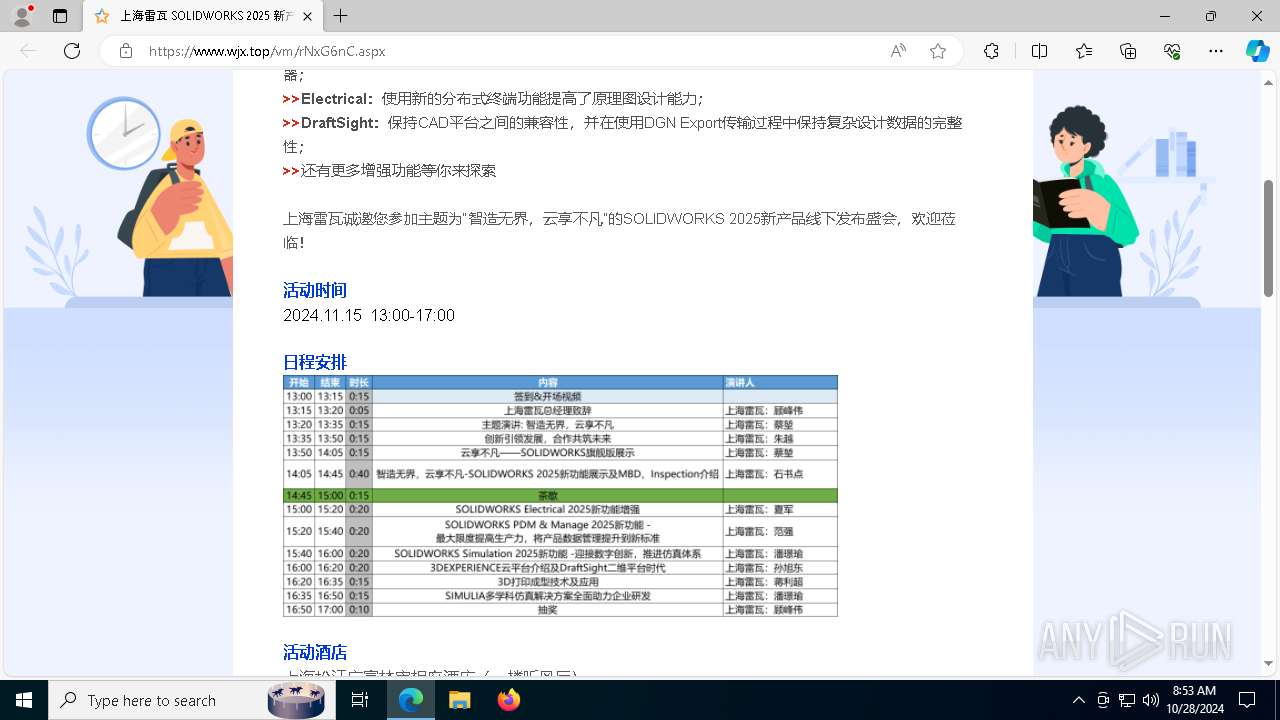
Task: Click the 还有更多增强功能等你来探索 line
Action: (389, 171)
